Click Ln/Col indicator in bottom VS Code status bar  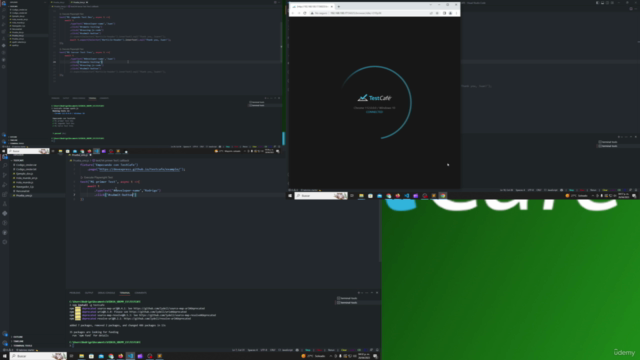[x=238, y=350]
